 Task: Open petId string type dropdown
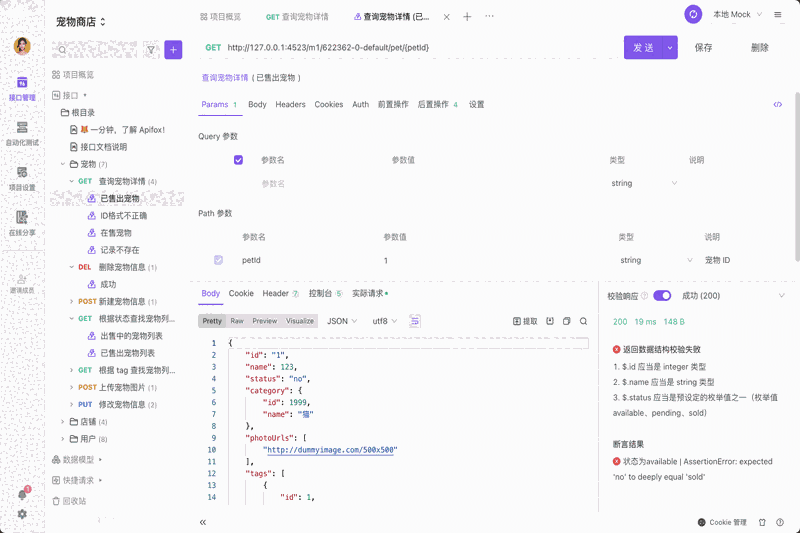tap(656, 260)
